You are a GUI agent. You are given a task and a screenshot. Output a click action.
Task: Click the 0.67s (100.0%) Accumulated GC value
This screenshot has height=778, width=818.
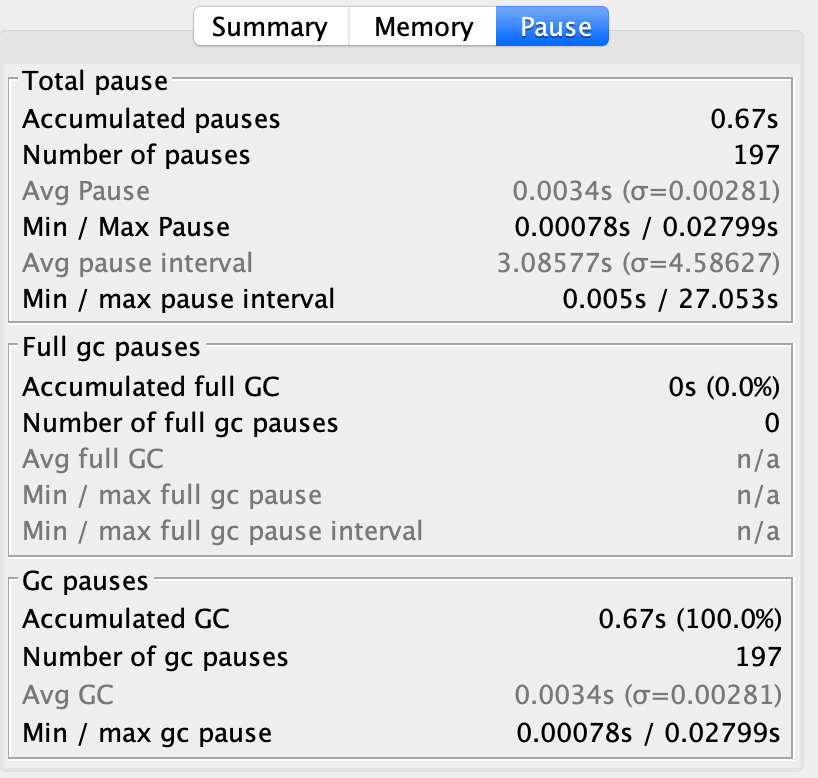coord(689,619)
